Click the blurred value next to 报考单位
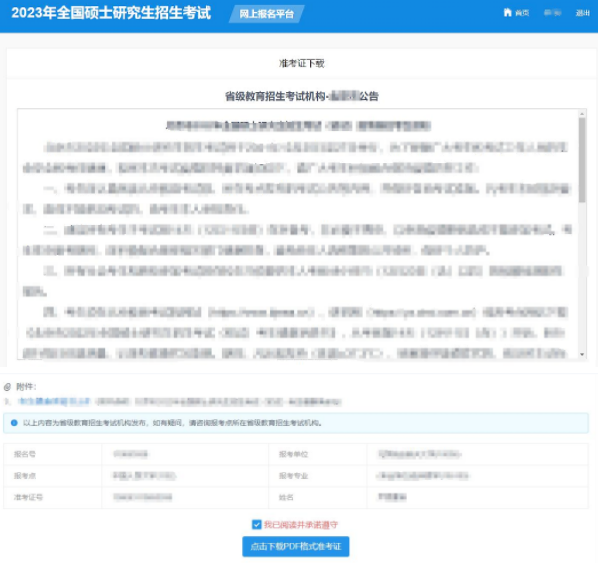598x563 pixels. coord(420,454)
